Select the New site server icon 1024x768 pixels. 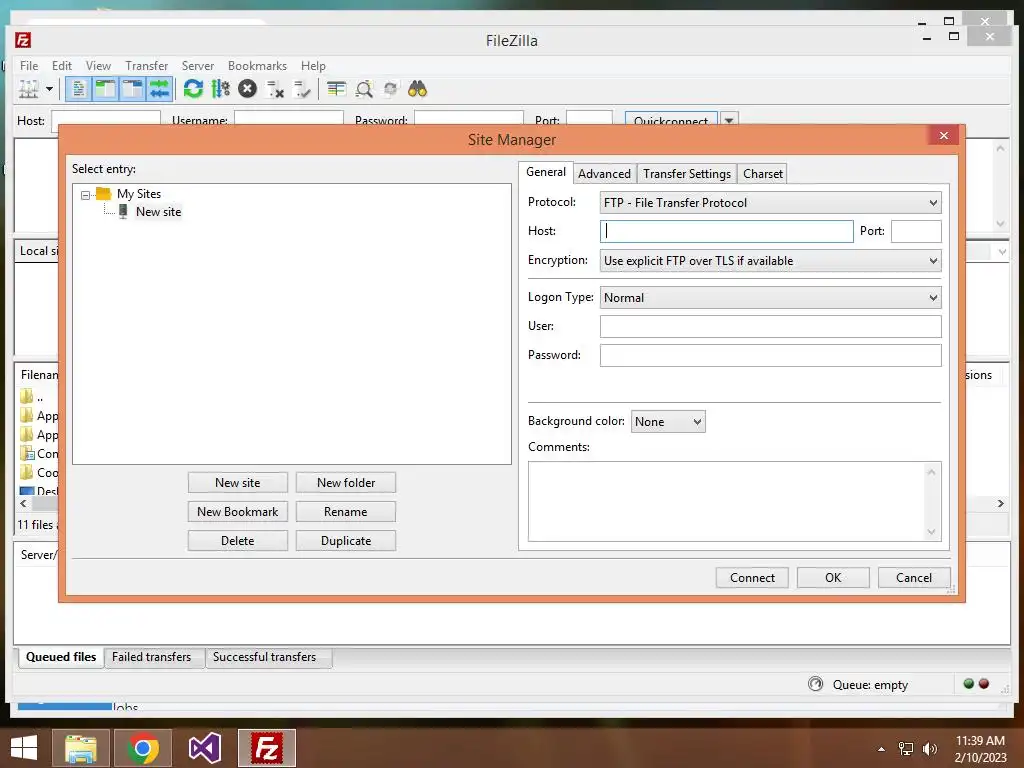point(123,212)
